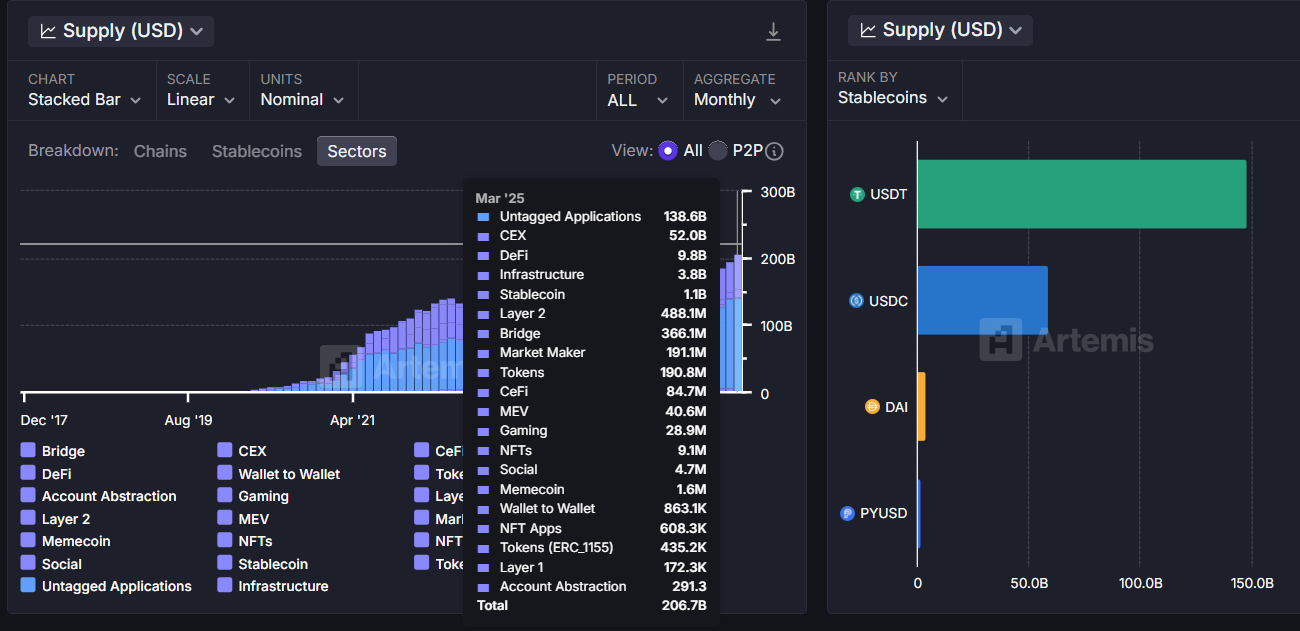
Task: Click the PYUSD token icon
Action: click(x=847, y=513)
